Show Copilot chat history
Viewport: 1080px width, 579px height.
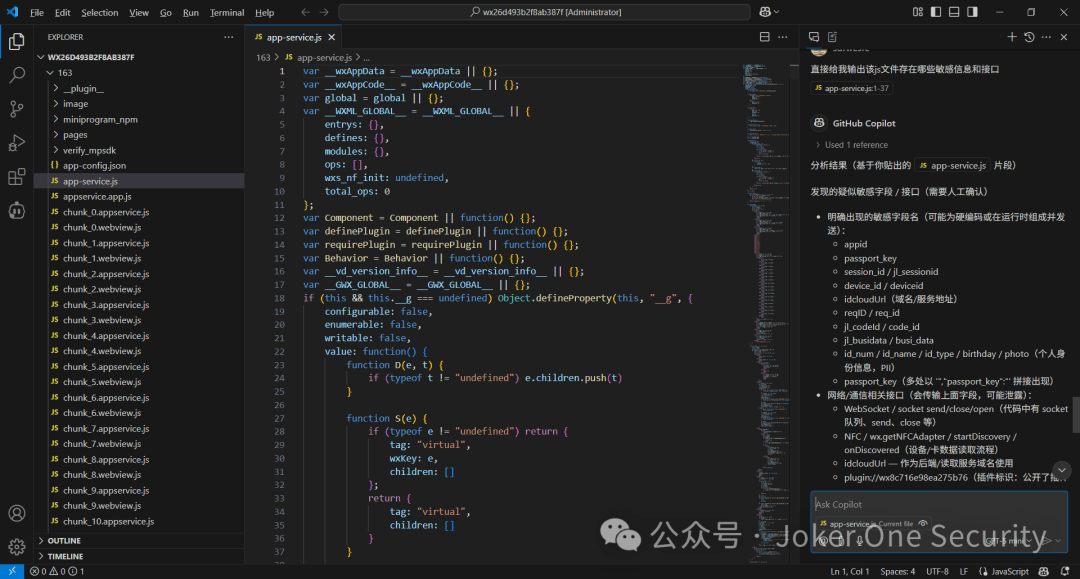tap(1029, 37)
